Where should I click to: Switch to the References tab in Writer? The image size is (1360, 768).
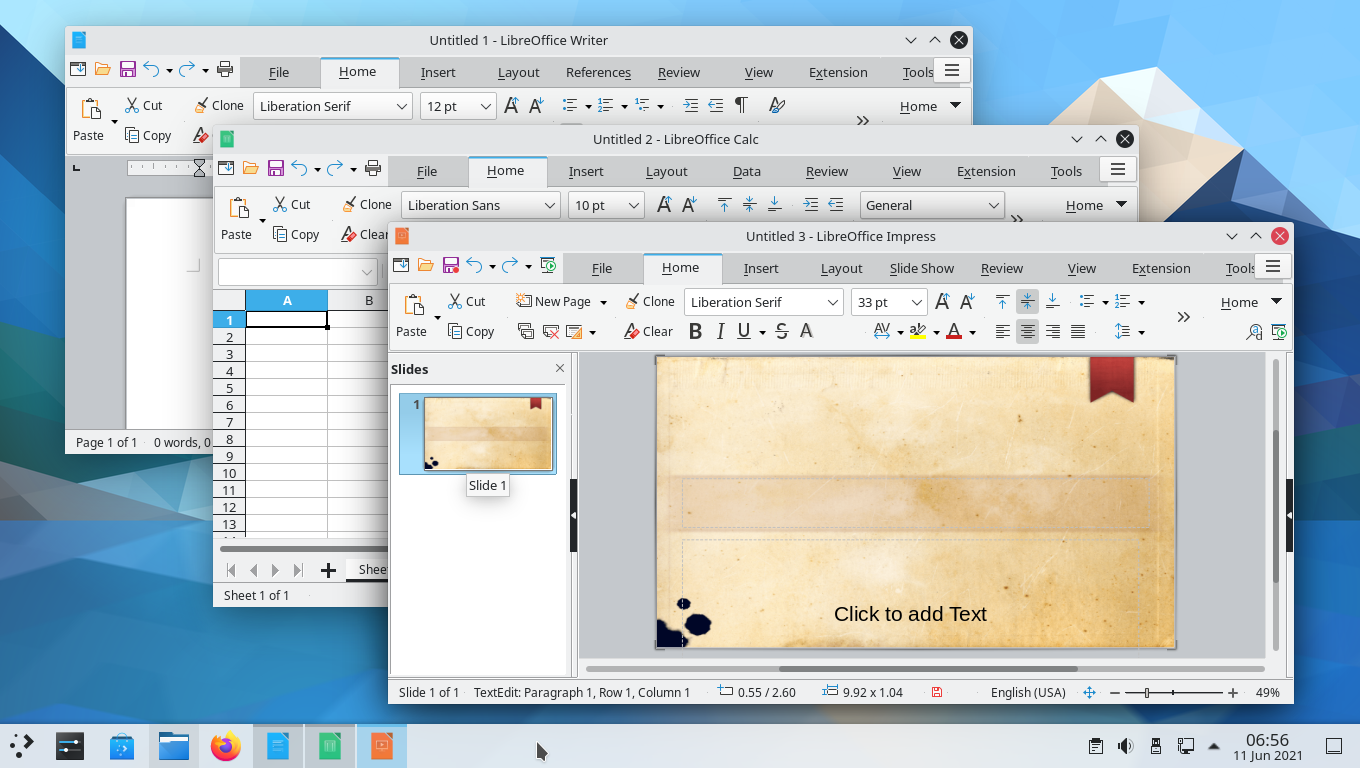tap(598, 72)
